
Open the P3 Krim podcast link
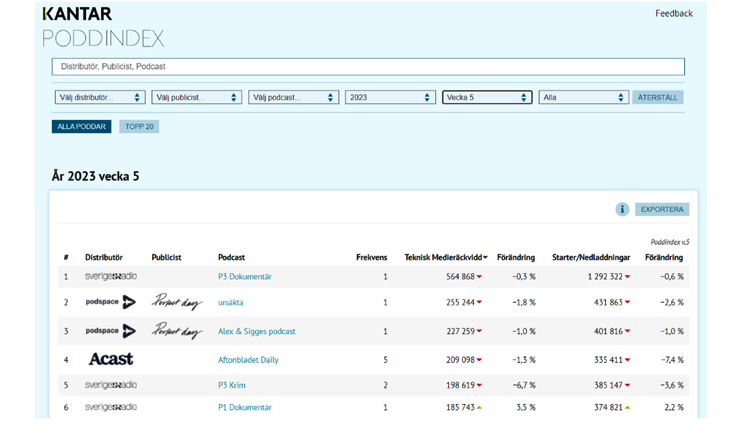[x=232, y=385]
